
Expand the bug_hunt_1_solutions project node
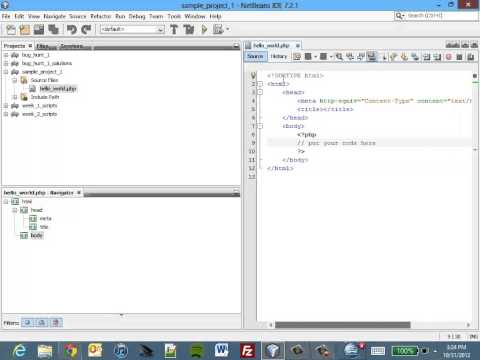pyautogui.click(x=6, y=63)
